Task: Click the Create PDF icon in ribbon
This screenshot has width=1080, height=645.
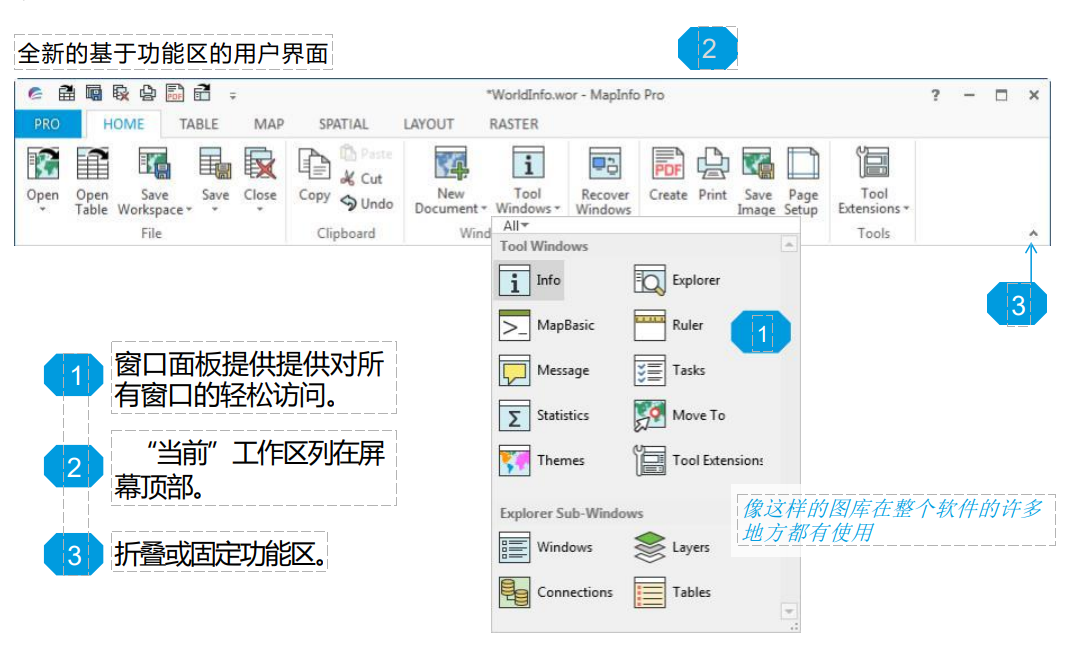Action: pos(668,164)
